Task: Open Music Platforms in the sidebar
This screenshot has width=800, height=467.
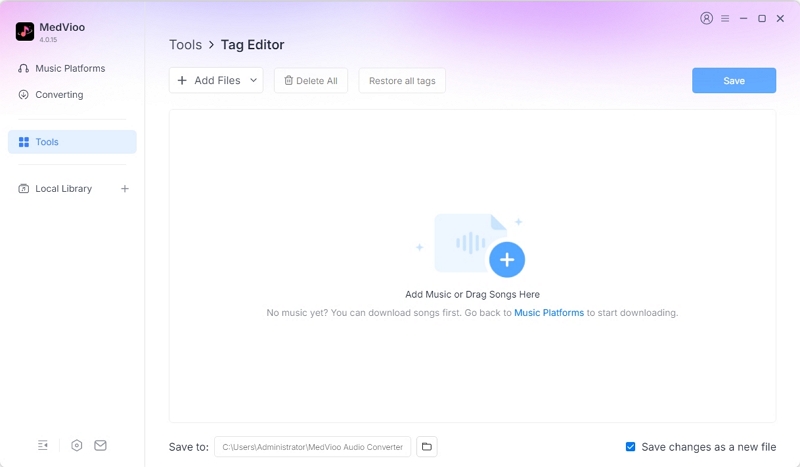Action: pyautogui.click(x=62, y=68)
